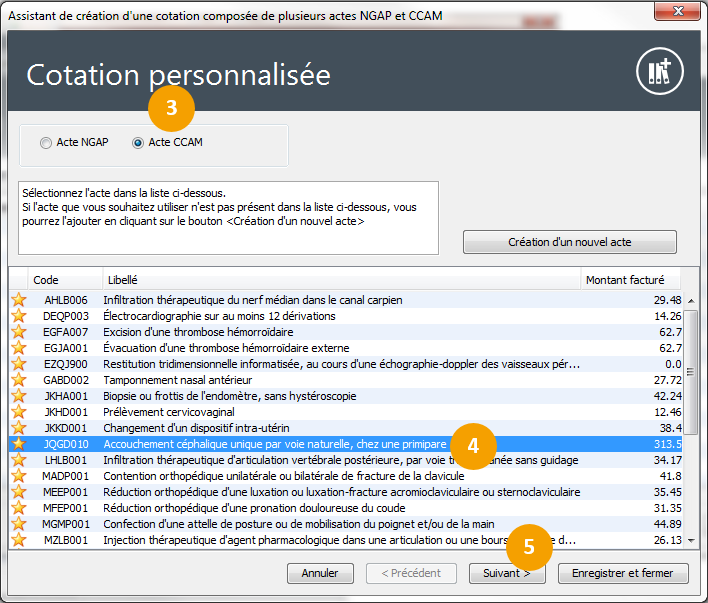The height and width of the screenshot is (603, 708).
Task: Click Enregistrer et fermer button
Action: [x=623, y=574]
